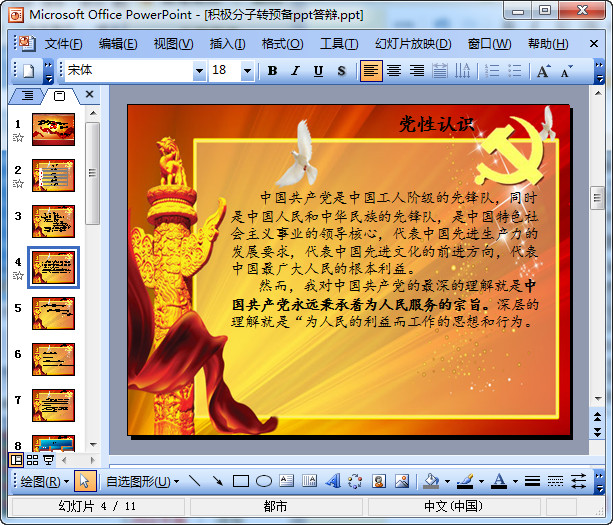This screenshot has width=613, height=525.
Task: Select the Oval drawing tool
Action: (x=263, y=481)
